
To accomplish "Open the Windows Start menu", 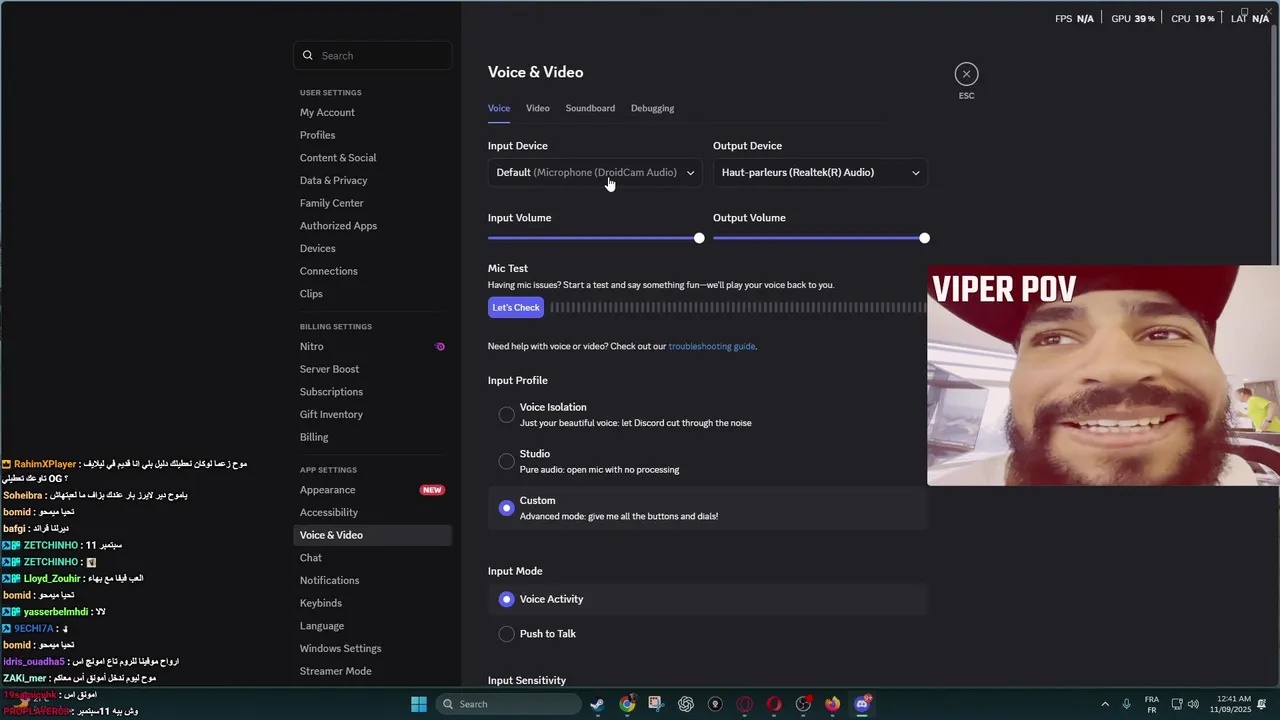I will point(419,704).
